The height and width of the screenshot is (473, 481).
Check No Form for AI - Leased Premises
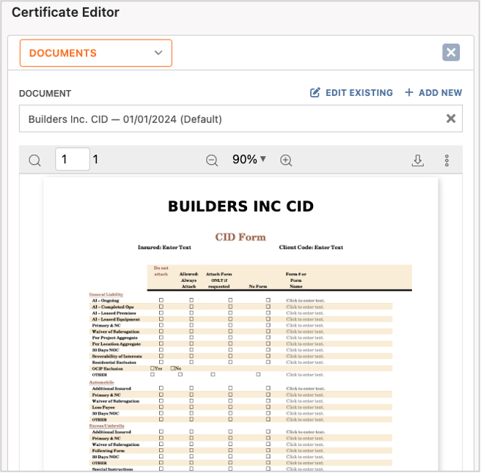pyautogui.click(x=268, y=313)
